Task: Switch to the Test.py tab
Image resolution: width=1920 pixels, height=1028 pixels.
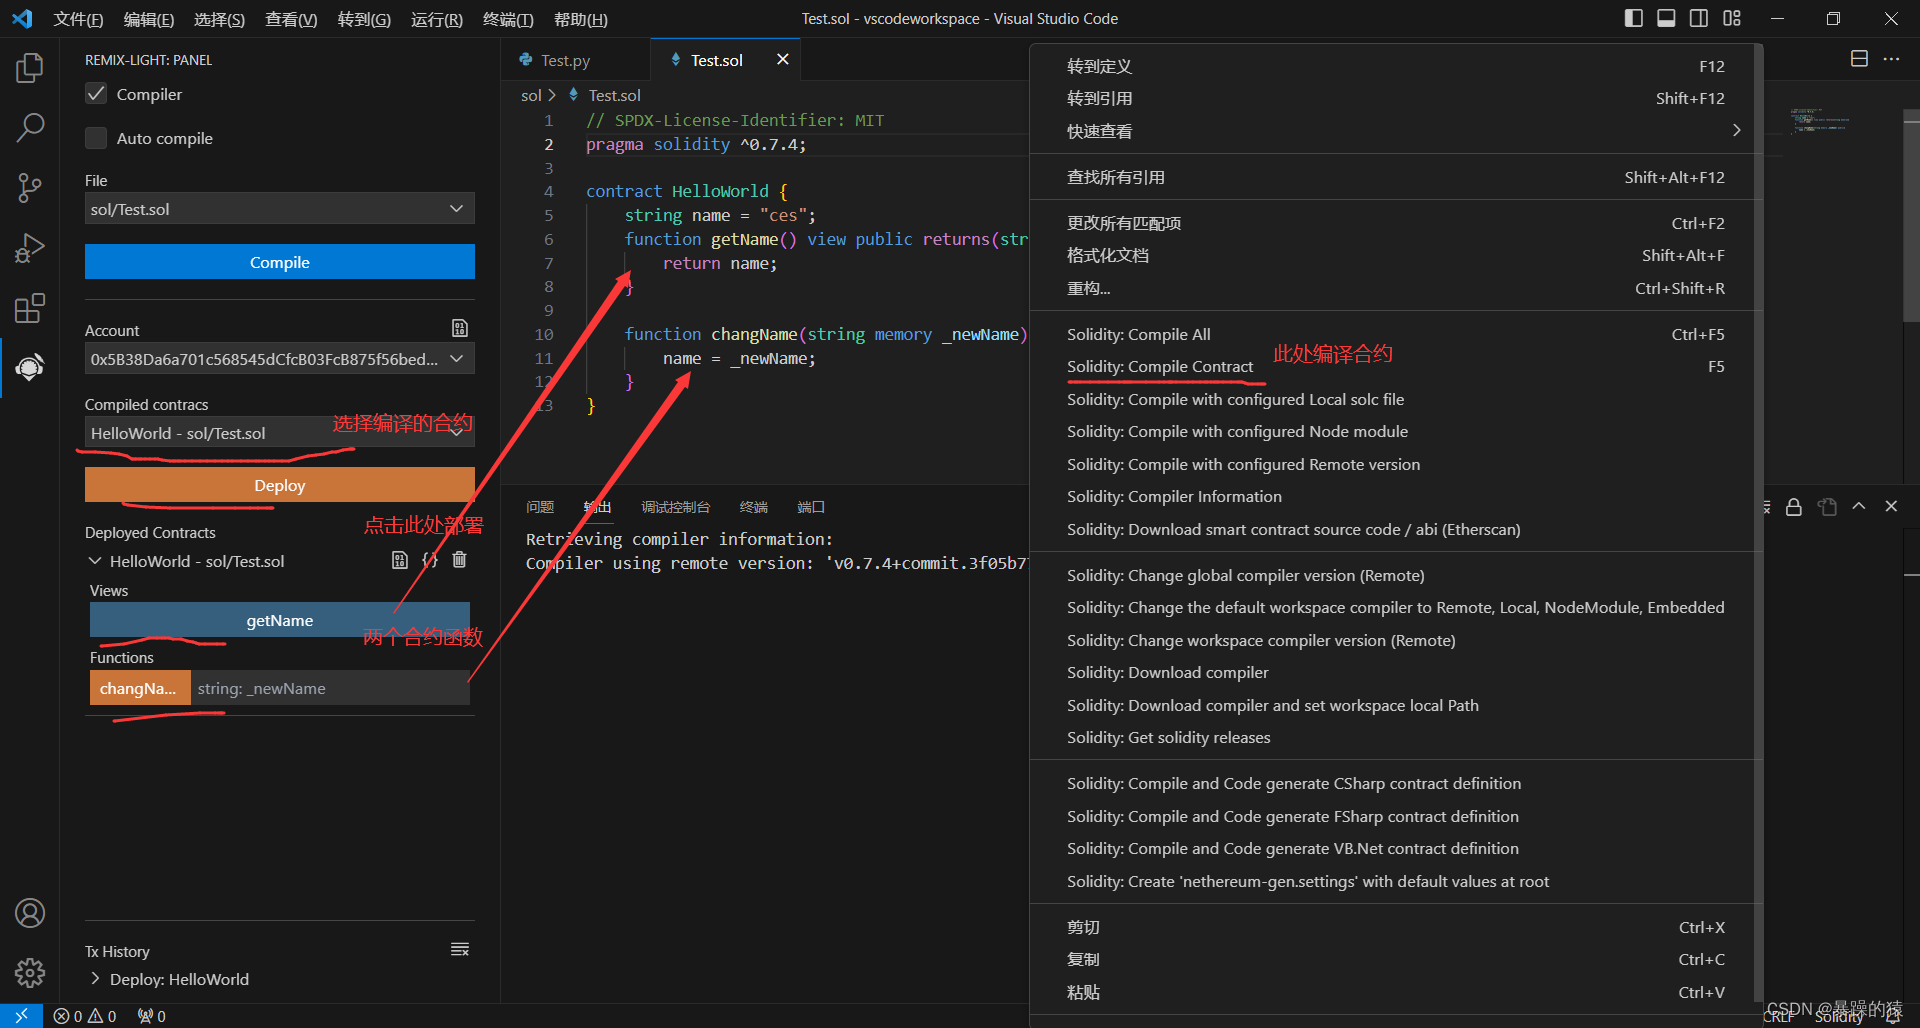Action: tap(565, 59)
